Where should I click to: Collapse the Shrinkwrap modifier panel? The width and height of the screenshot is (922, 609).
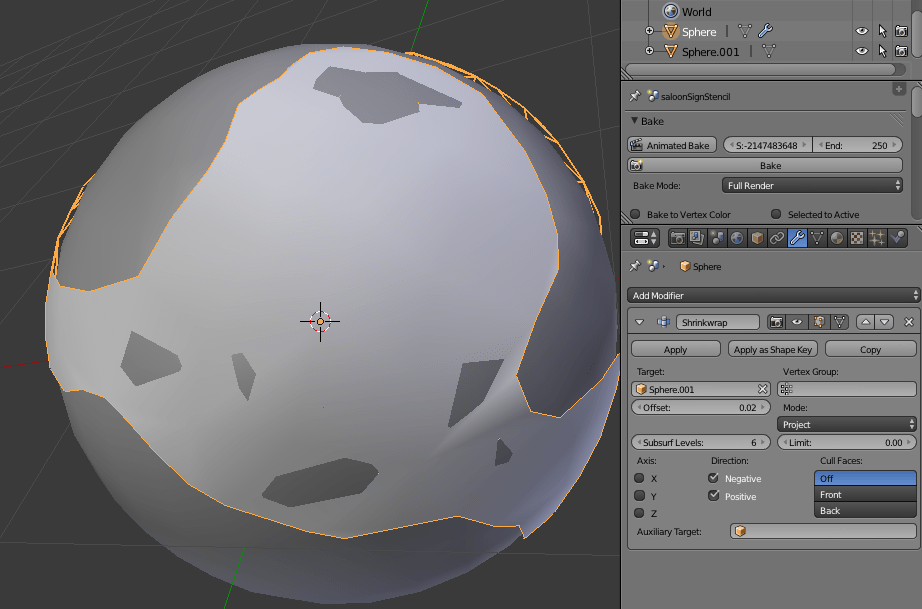click(639, 322)
